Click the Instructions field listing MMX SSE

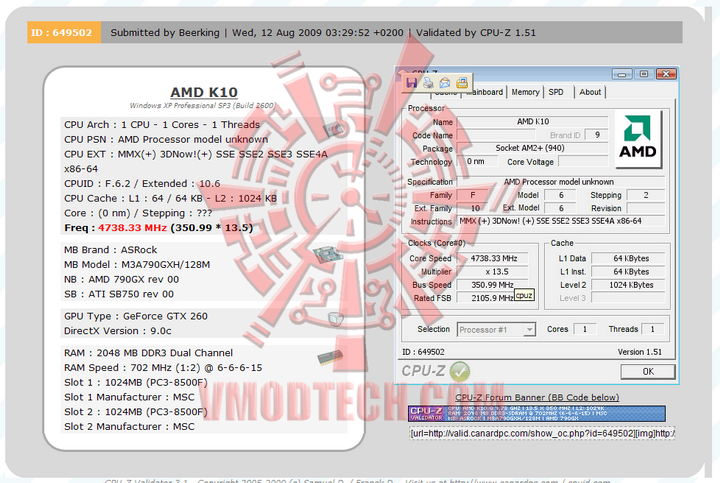click(x=561, y=221)
